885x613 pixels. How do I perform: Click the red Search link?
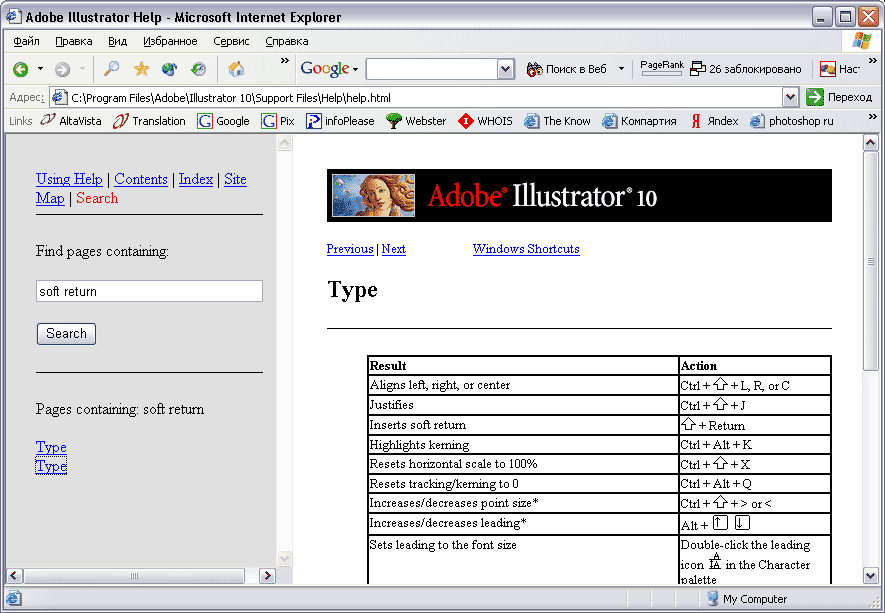click(97, 198)
